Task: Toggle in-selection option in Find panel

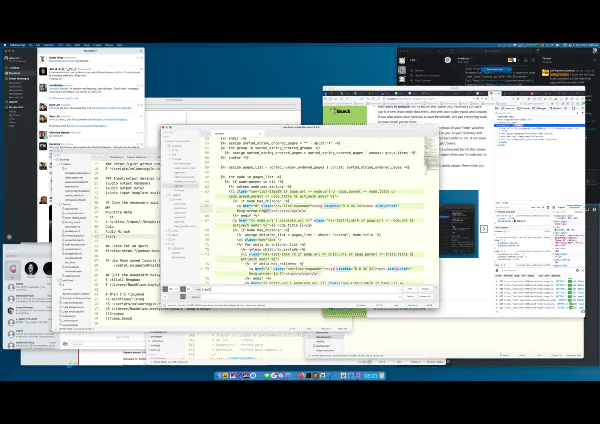Action: point(188,289)
